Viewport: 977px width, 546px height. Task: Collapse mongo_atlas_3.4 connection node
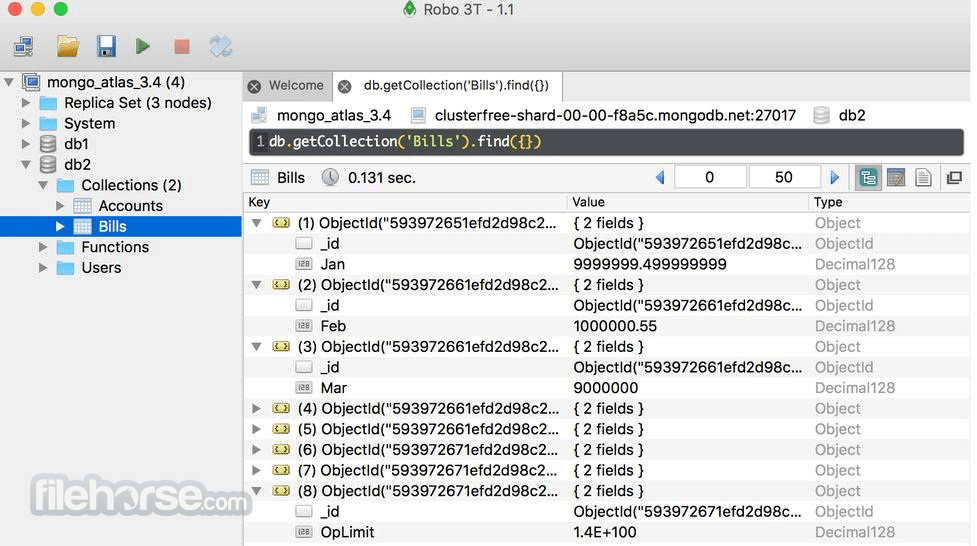(9, 82)
